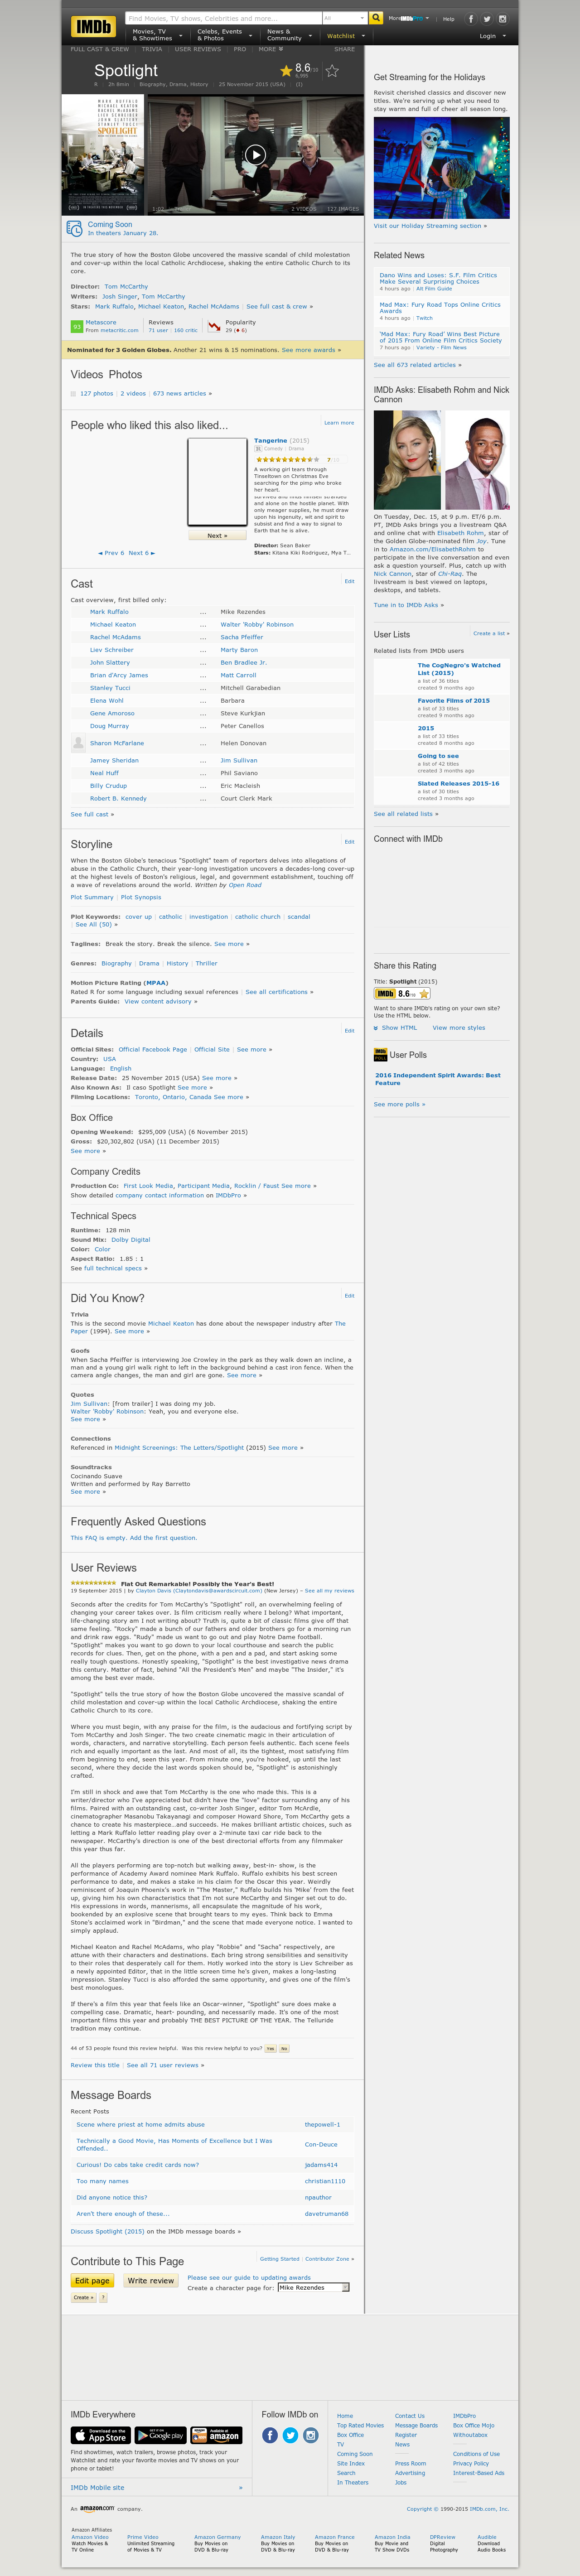Image resolution: width=580 pixels, height=2576 pixels.
Task: Open the PRO tab in title subnav
Action: click(x=240, y=49)
